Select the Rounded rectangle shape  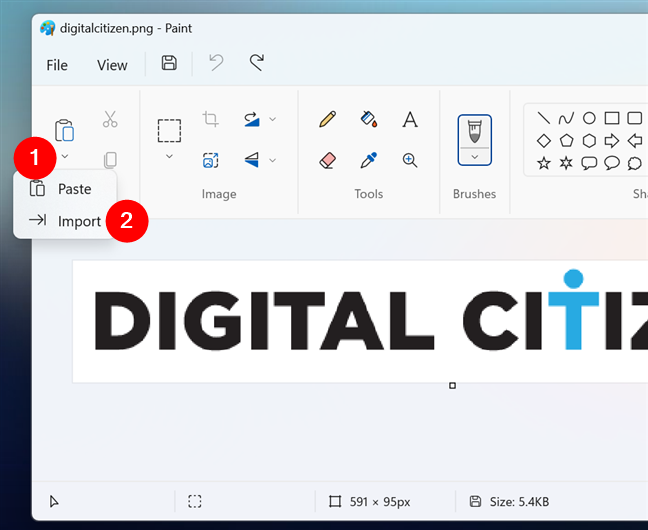point(634,118)
